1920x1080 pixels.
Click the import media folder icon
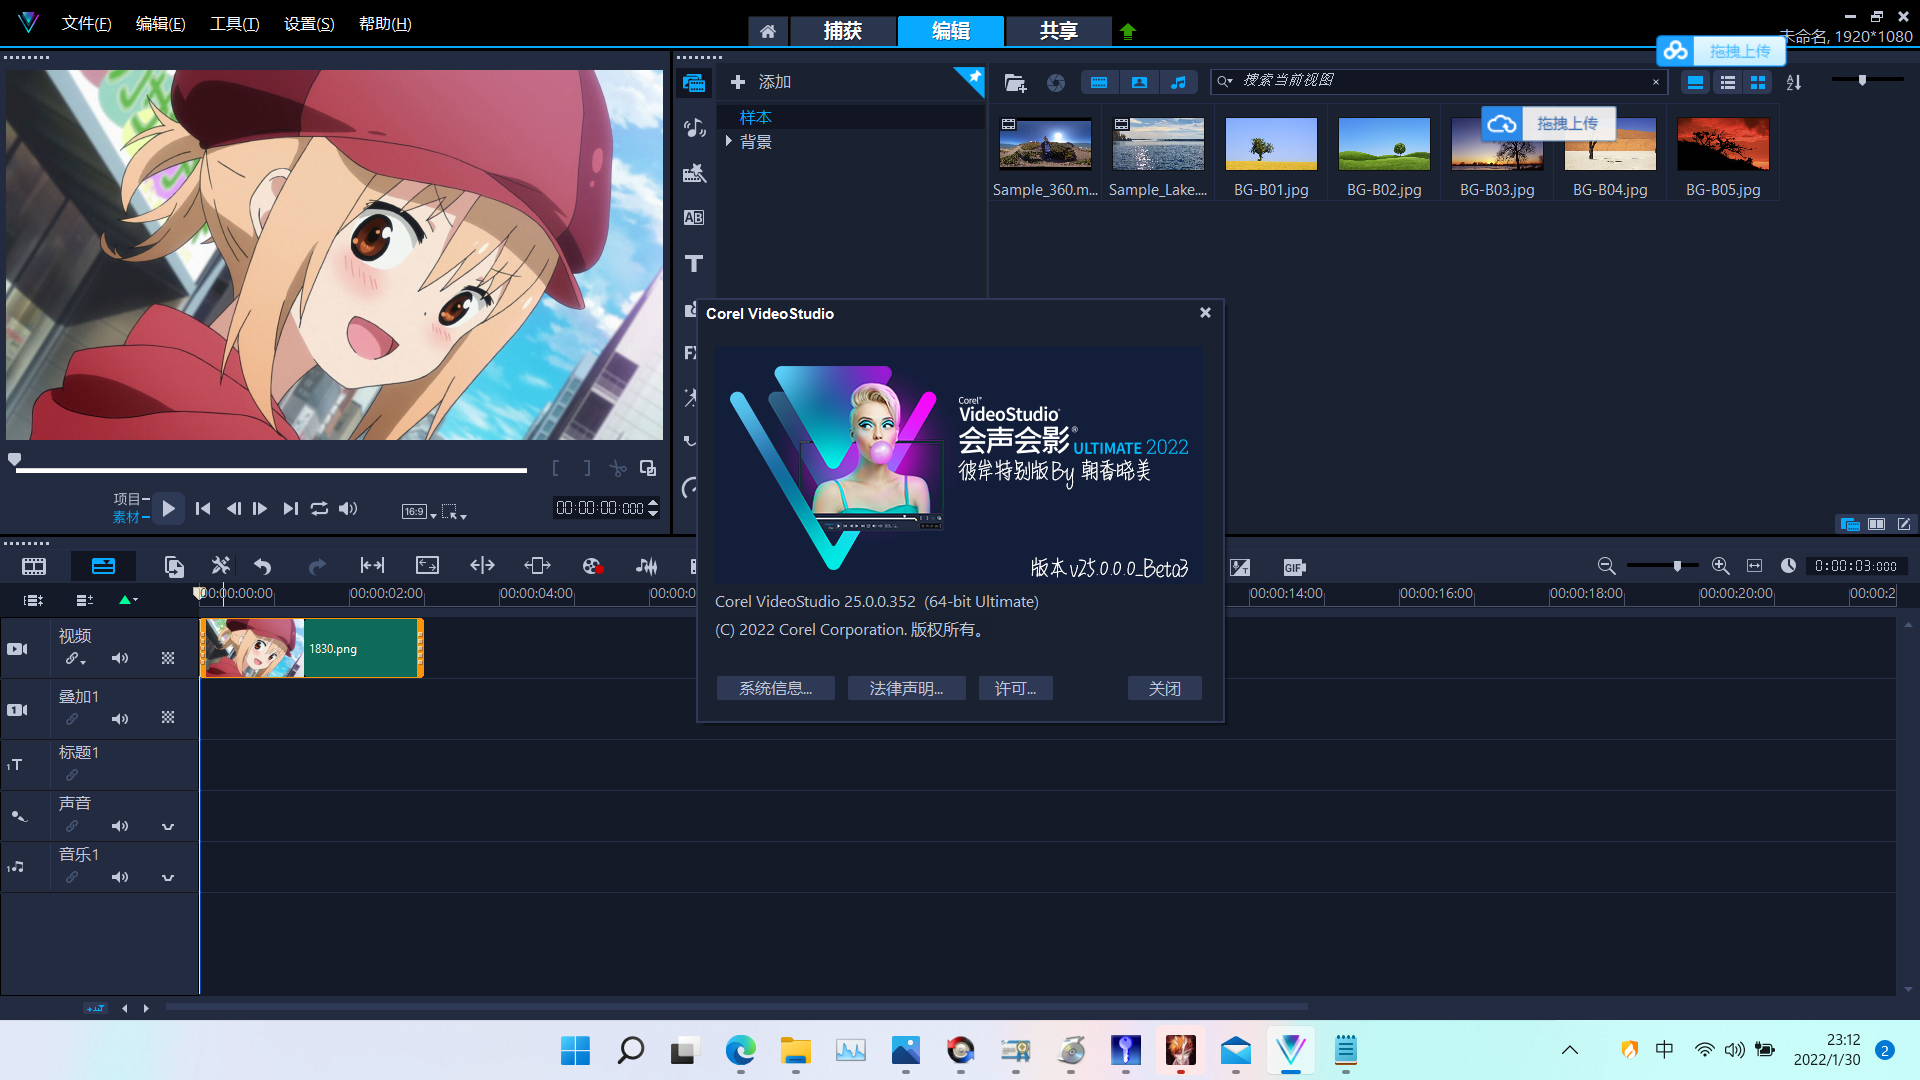(1015, 83)
